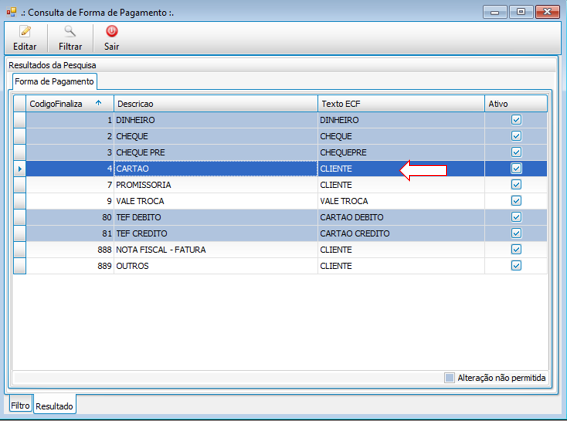The height and width of the screenshot is (421, 567).
Task: Select the NOTA FISCAL - FATURA cell
Action: pos(216,250)
